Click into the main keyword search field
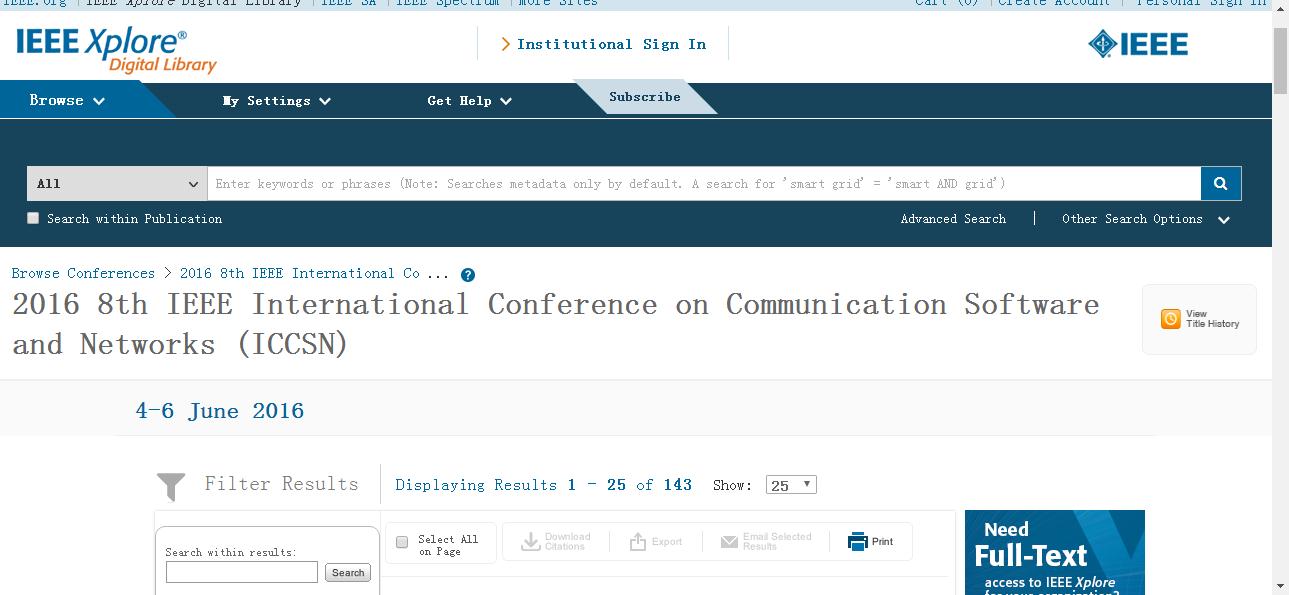 click(x=704, y=184)
